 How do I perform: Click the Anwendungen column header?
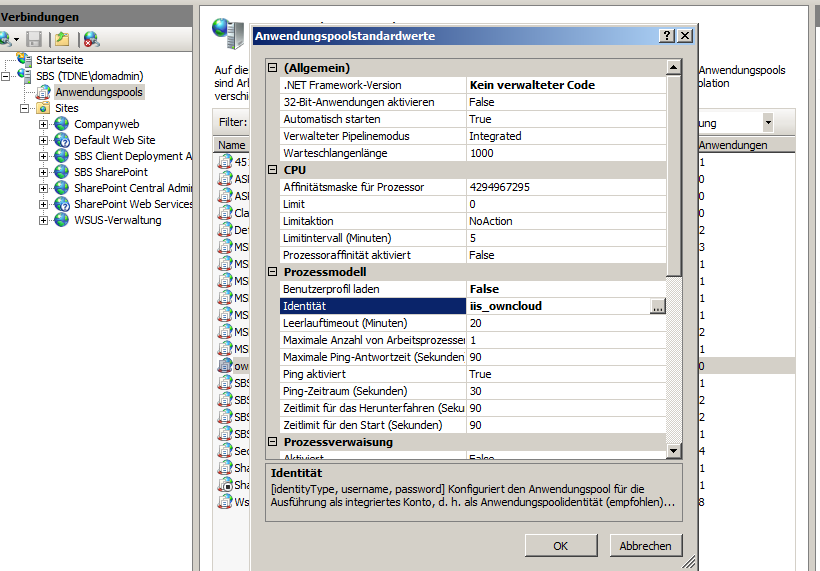(746, 145)
